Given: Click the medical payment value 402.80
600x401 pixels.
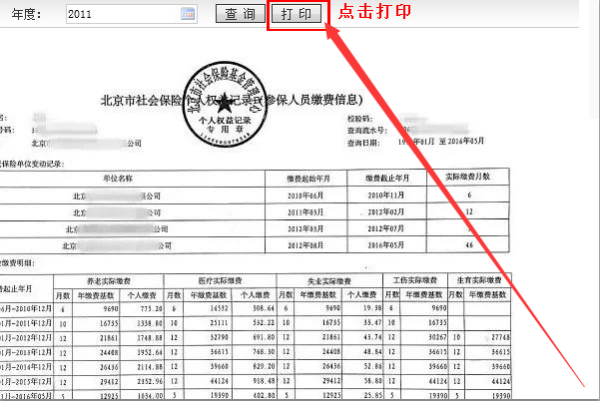Looking at the screenshot, I should click(263, 396).
